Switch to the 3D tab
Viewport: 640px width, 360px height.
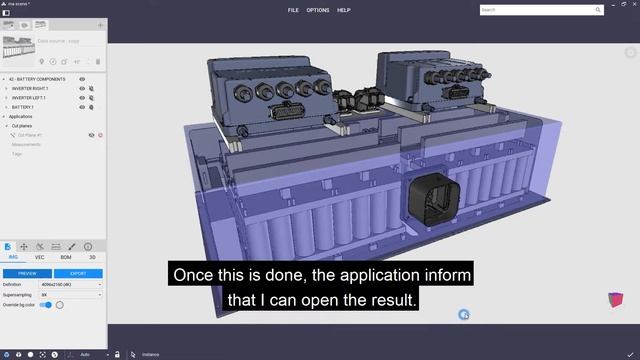92,257
